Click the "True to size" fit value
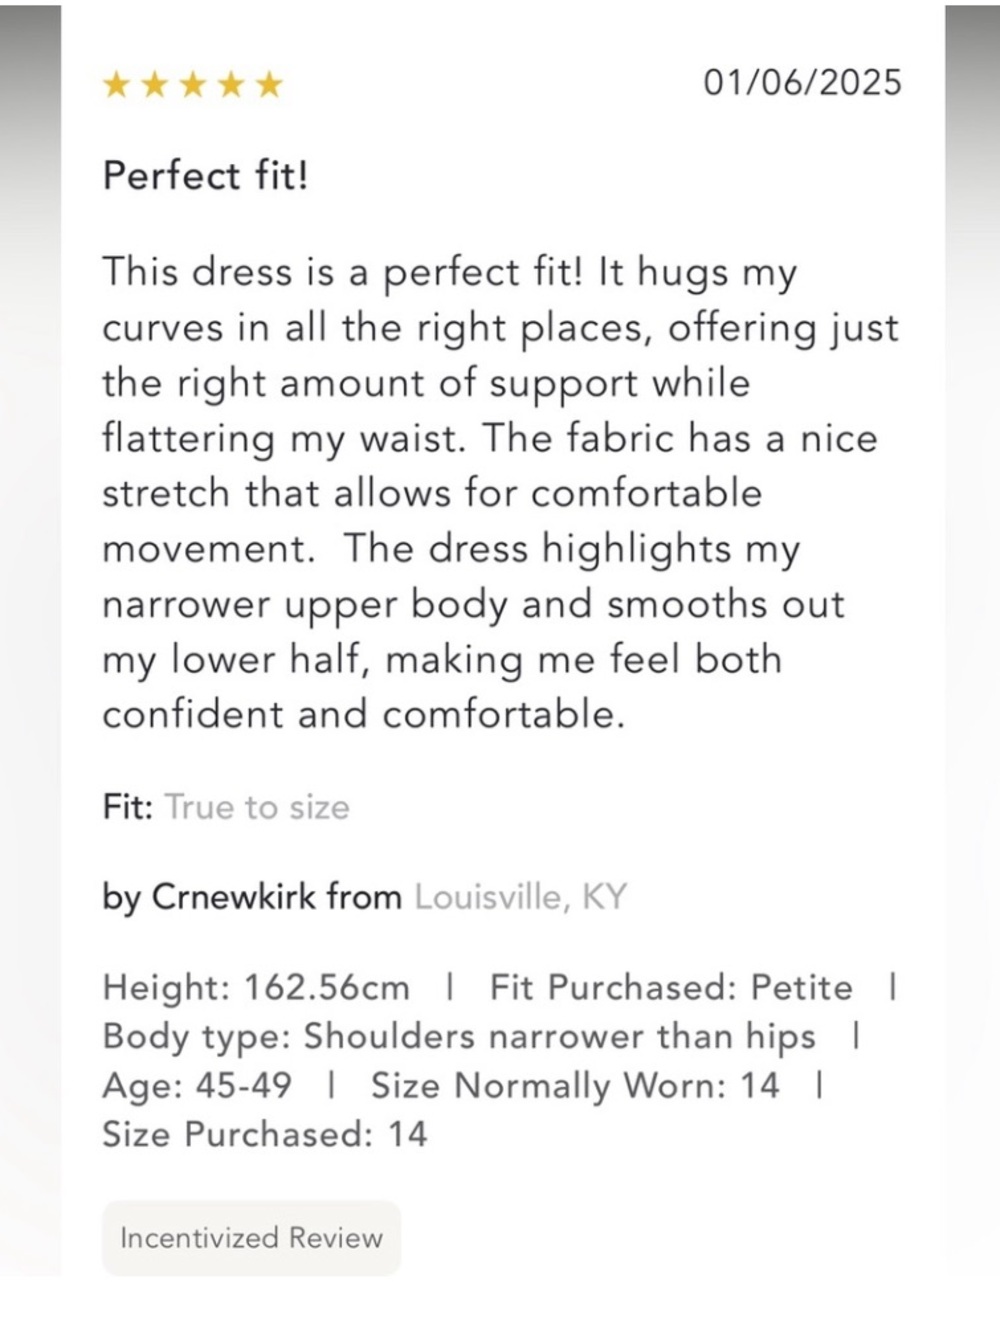 point(257,807)
